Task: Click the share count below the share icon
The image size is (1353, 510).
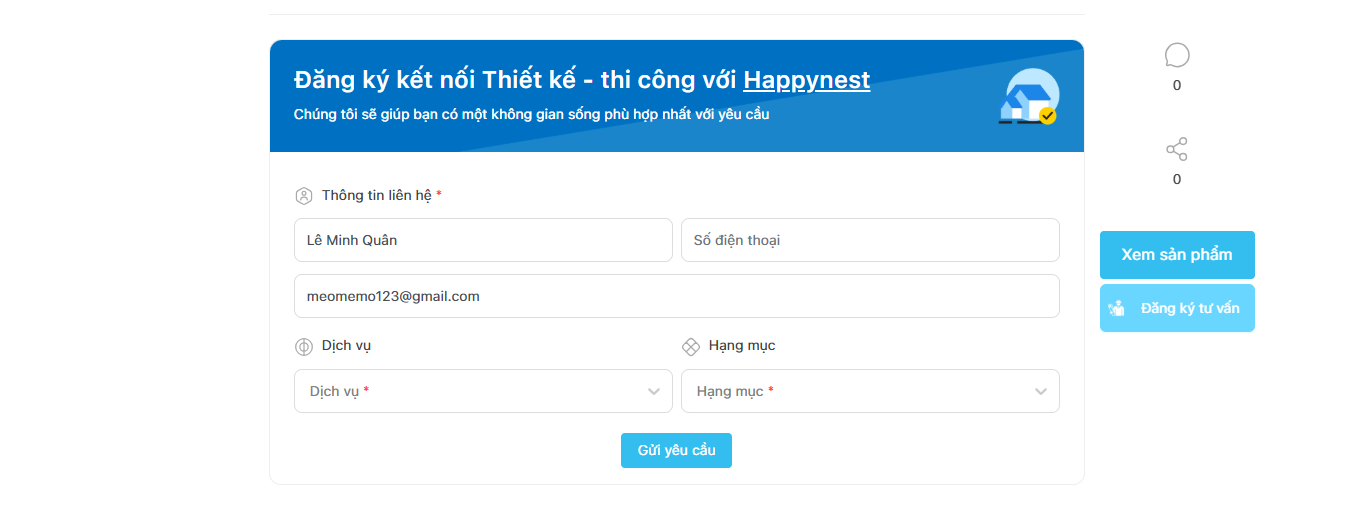Action: coord(1177,180)
